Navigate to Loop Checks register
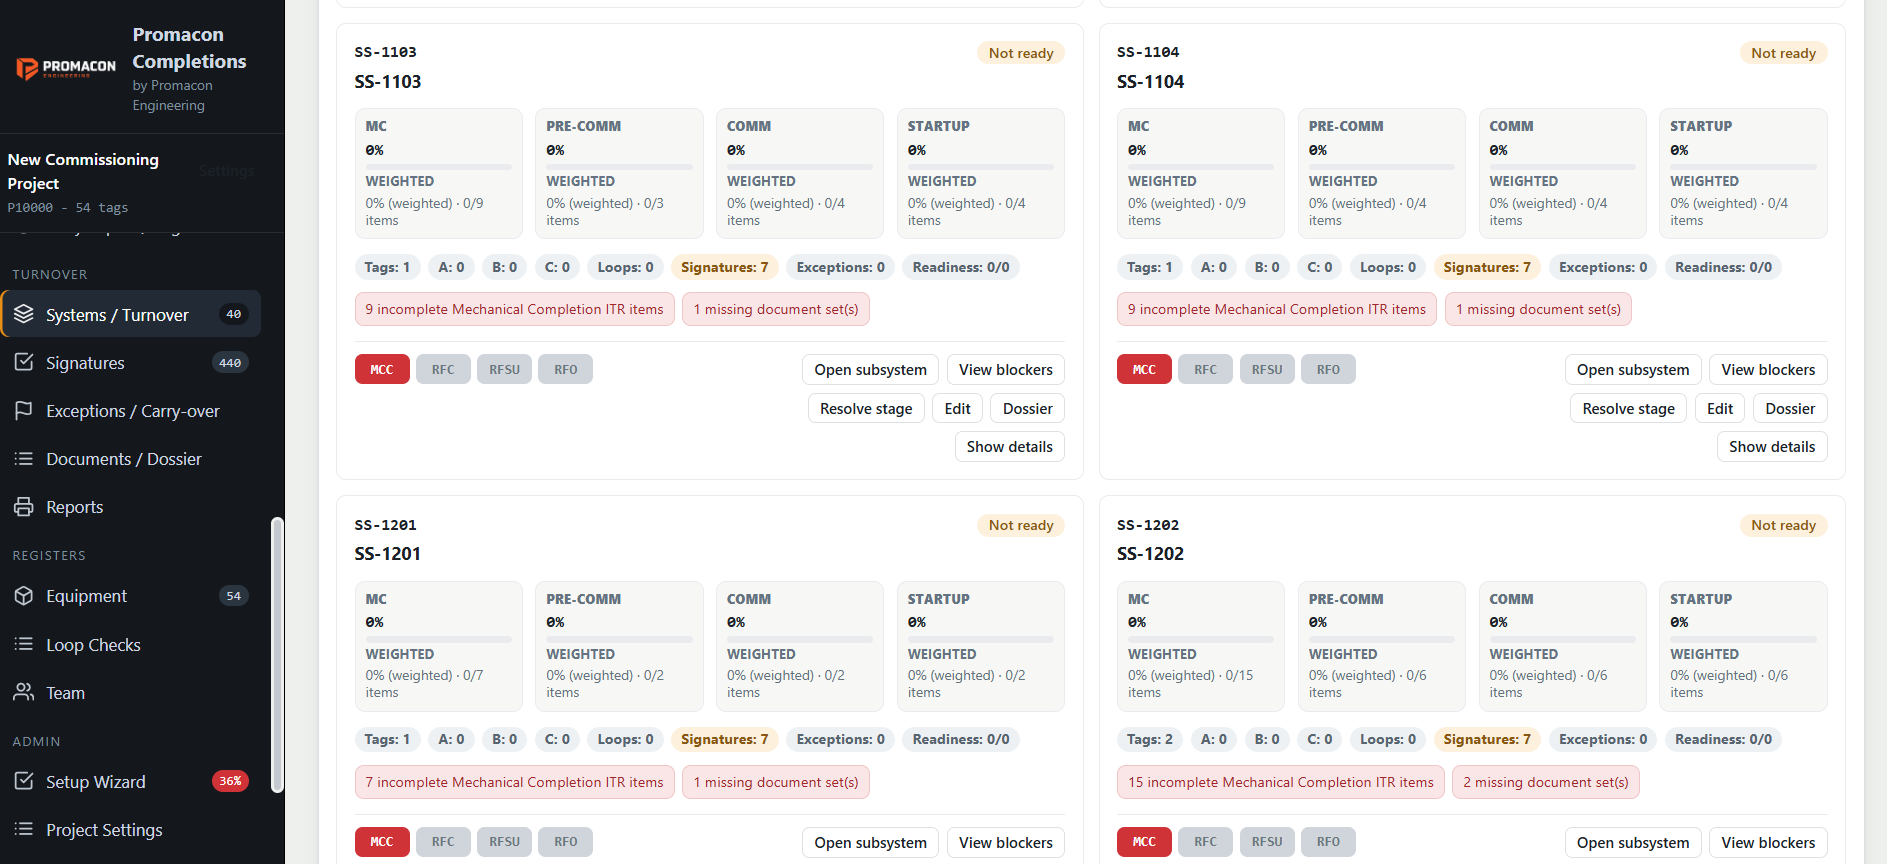1887x864 pixels. coord(131,644)
